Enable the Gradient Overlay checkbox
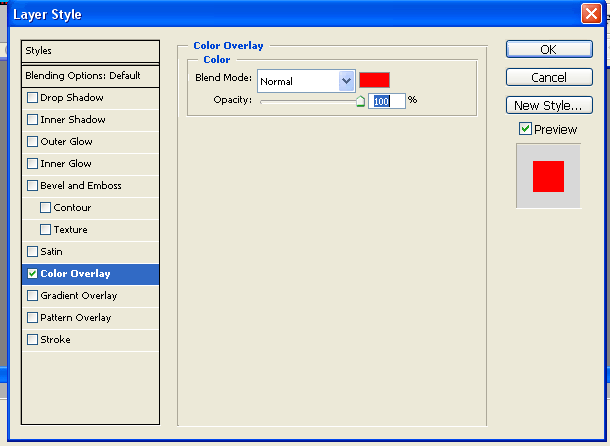 pos(32,295)
